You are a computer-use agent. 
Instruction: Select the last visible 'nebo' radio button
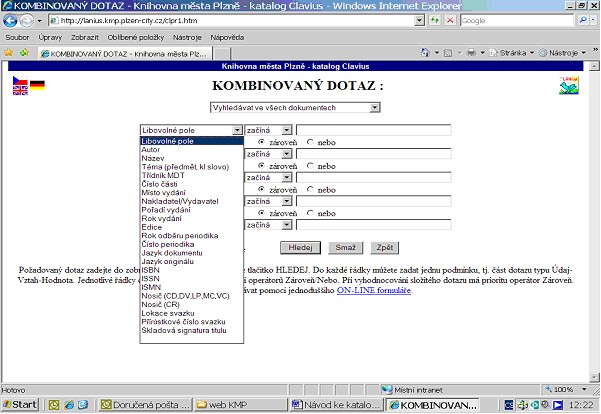click(310, 212)
